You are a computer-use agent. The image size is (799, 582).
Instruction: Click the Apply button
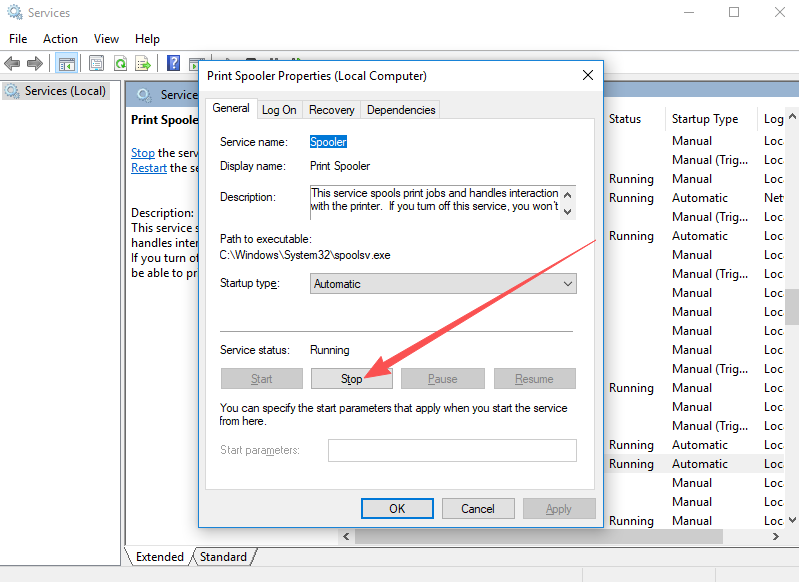558,509
